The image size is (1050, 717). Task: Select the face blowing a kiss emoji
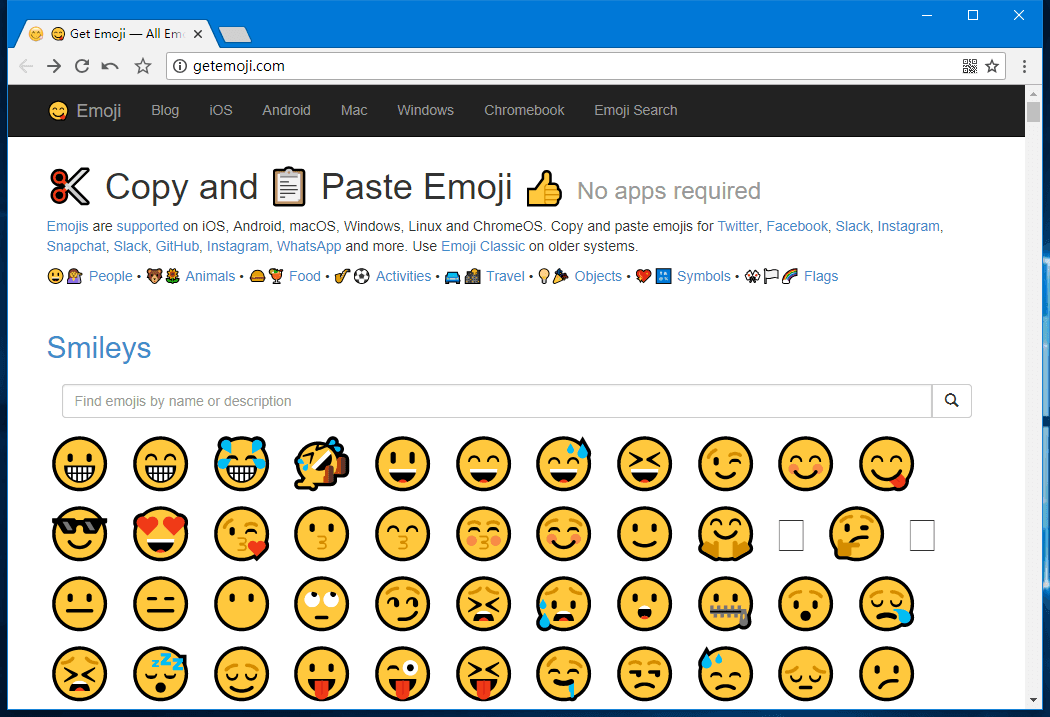pyautogui.click(x=241, y=534)
